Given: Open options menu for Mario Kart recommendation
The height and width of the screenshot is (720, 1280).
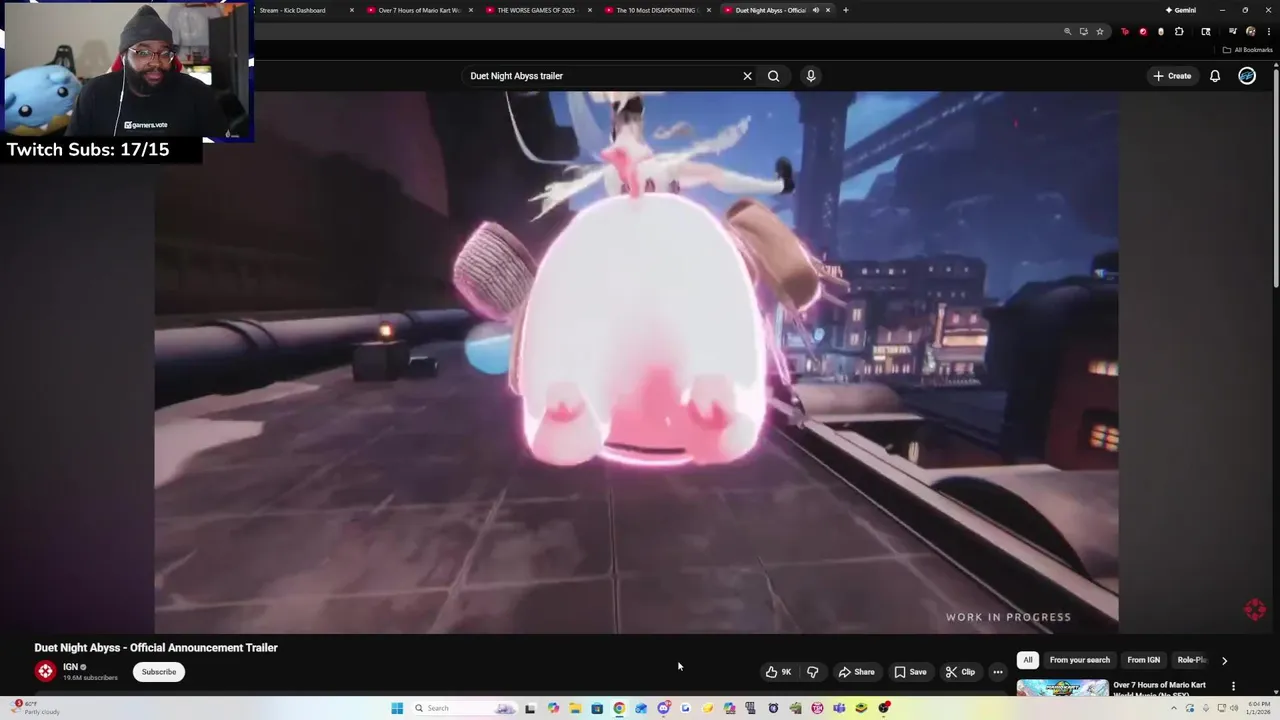Looking at the screenshot, I should tap(1233, 686).
